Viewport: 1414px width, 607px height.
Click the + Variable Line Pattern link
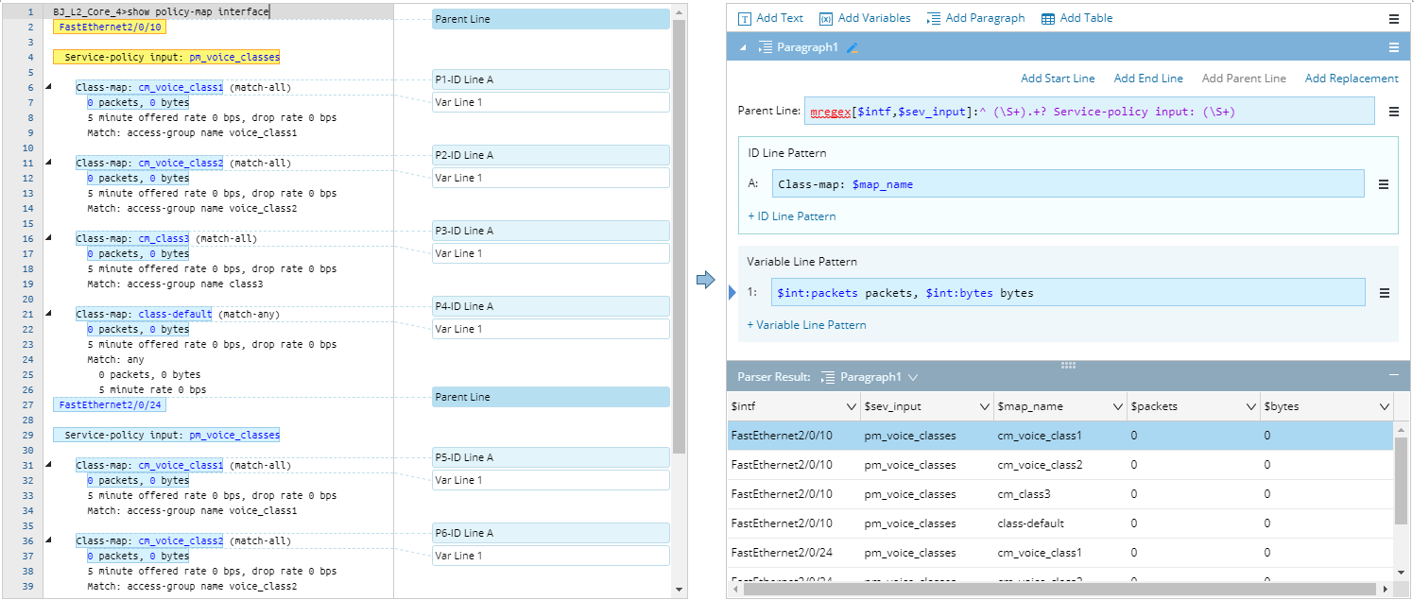tap(806, 325)
